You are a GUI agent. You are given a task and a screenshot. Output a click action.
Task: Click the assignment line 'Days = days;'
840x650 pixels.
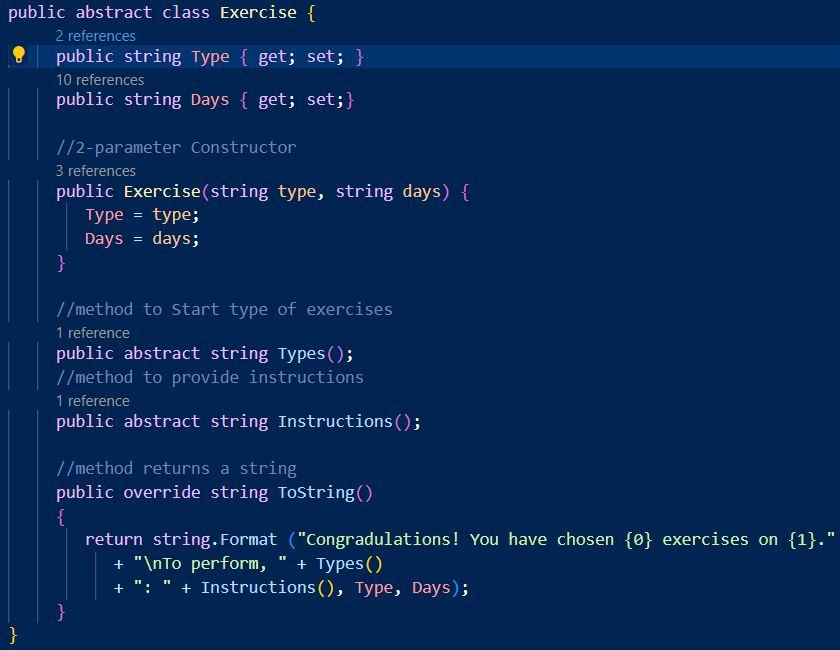click(x=142, y=238)
